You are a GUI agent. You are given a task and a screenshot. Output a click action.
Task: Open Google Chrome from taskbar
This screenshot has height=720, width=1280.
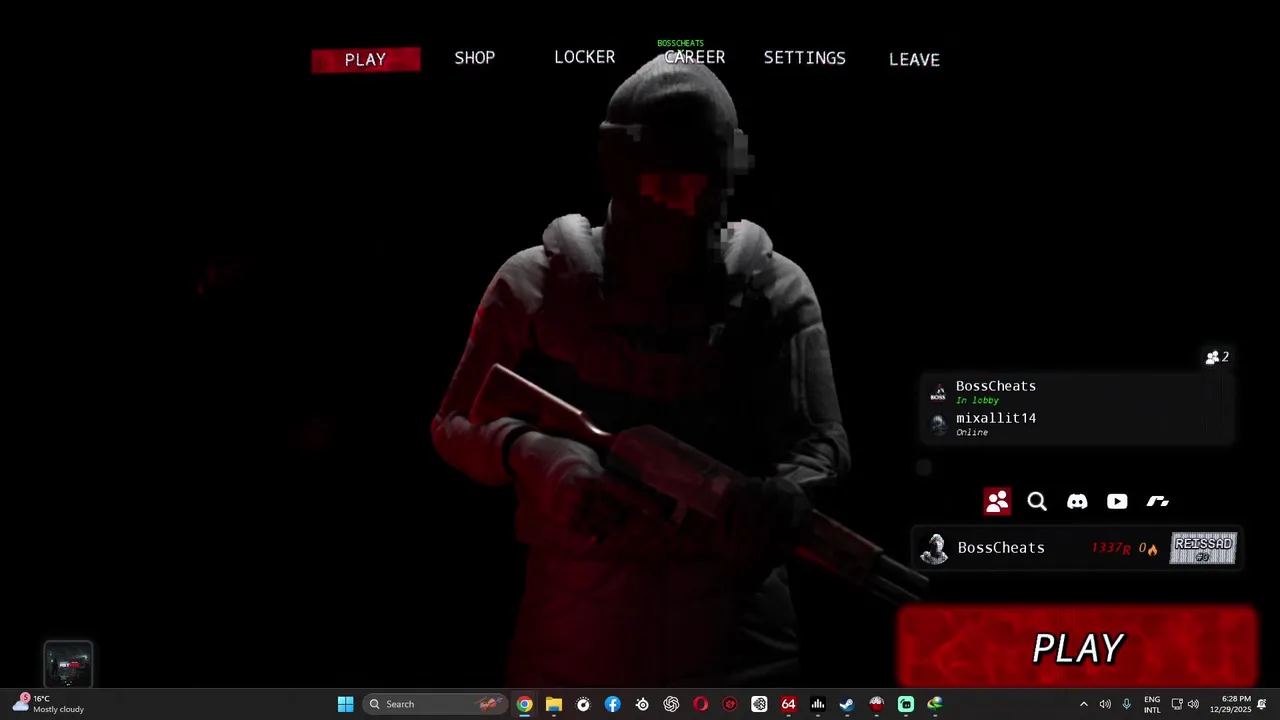coord(525,704)
